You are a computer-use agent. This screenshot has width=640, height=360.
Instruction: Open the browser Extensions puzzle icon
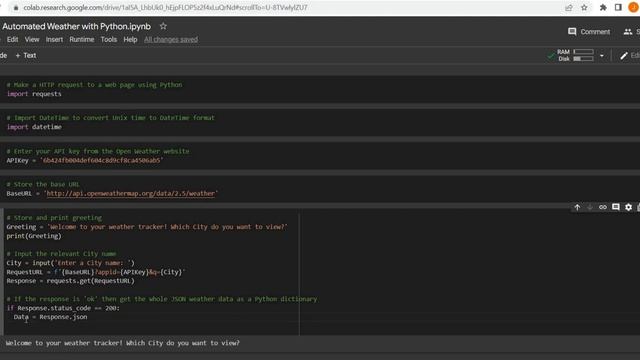point(603,8)
